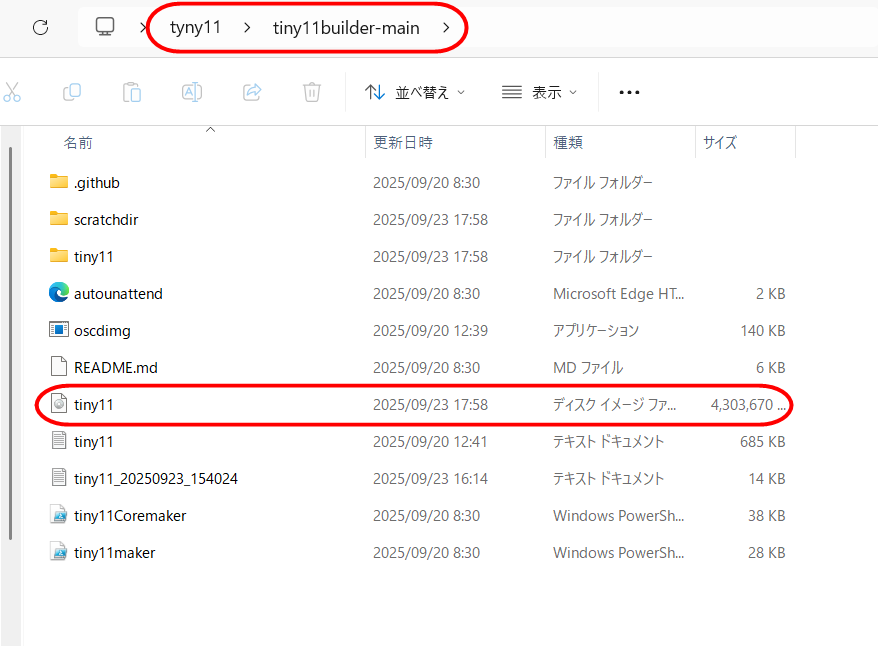This screenshot has width=878, height=646.
Task: Click the This PC monitor icon
Action: point(105,28)
